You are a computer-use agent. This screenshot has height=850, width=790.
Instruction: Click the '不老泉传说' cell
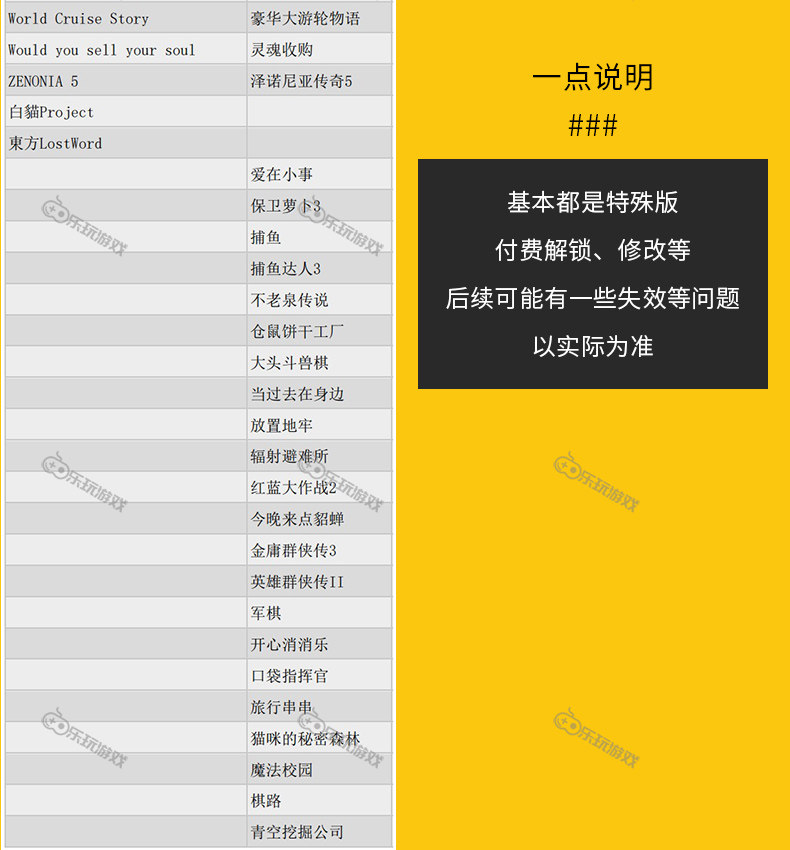point(319,300)
